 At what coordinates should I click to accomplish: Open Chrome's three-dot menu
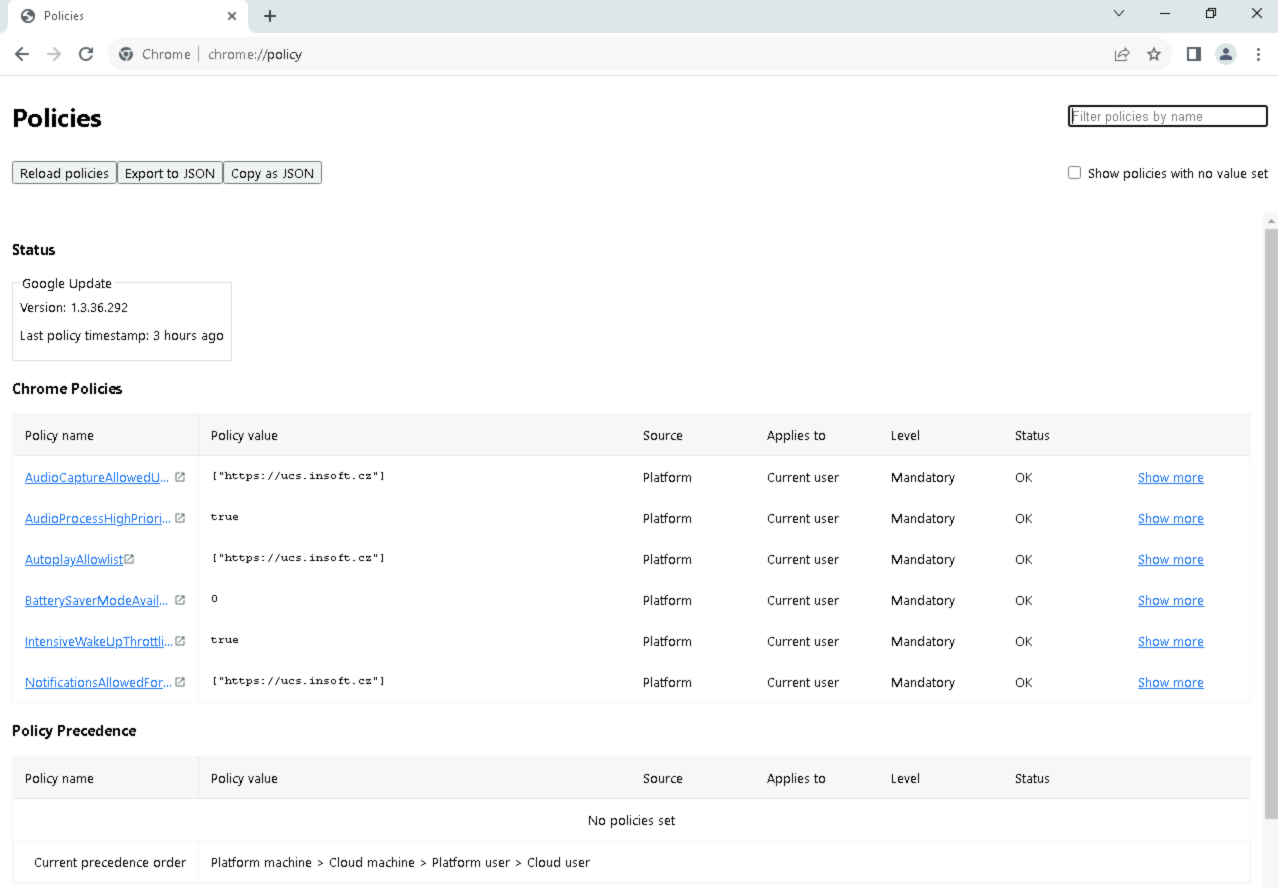pos(1258,54)
